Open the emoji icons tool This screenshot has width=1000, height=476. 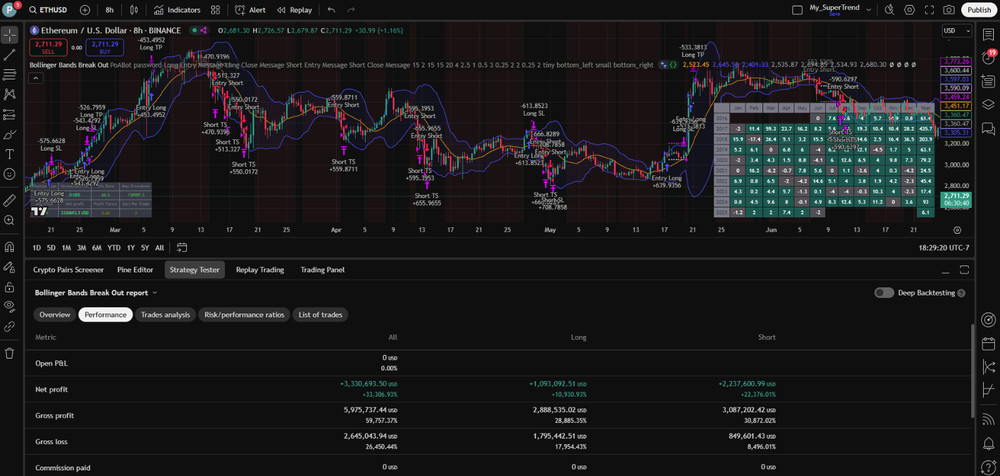10,174
